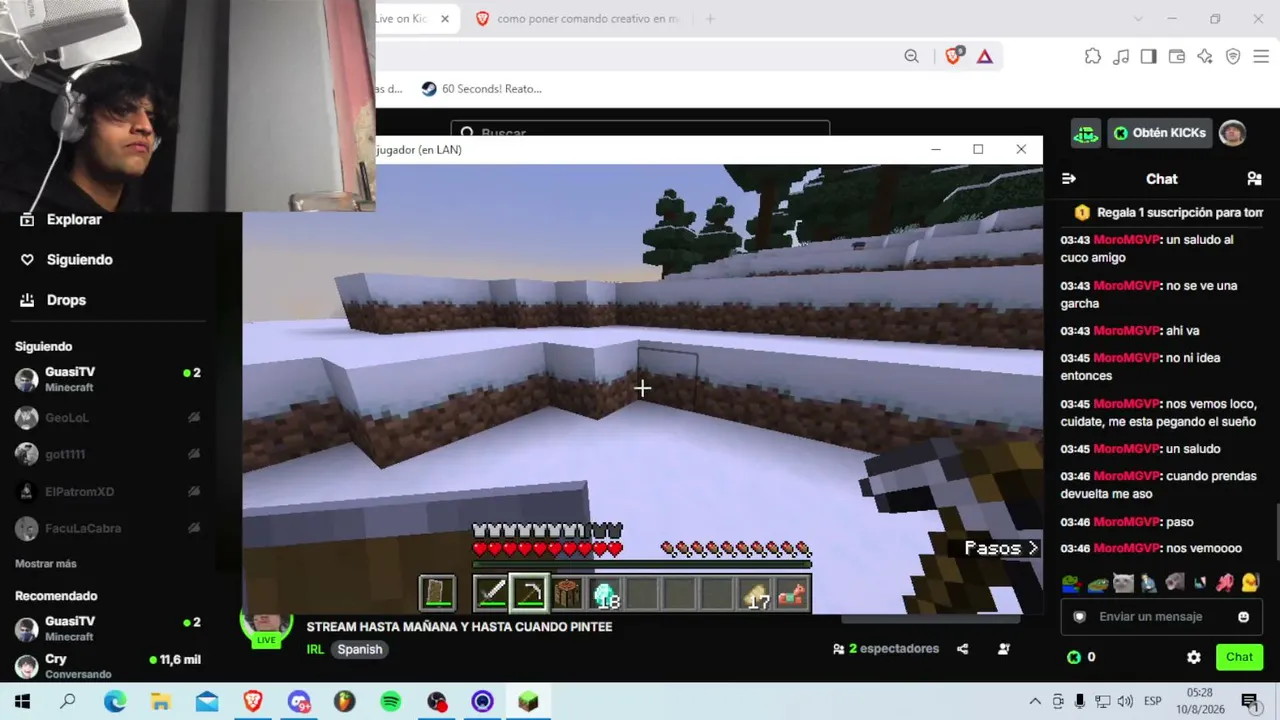Click the Minecraft icon in taskbar

pyautogui.click(x=528, y=702)
